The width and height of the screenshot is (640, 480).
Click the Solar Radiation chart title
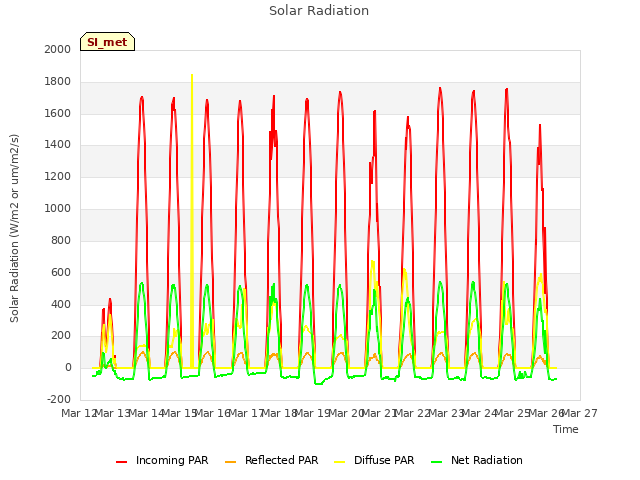319,11
